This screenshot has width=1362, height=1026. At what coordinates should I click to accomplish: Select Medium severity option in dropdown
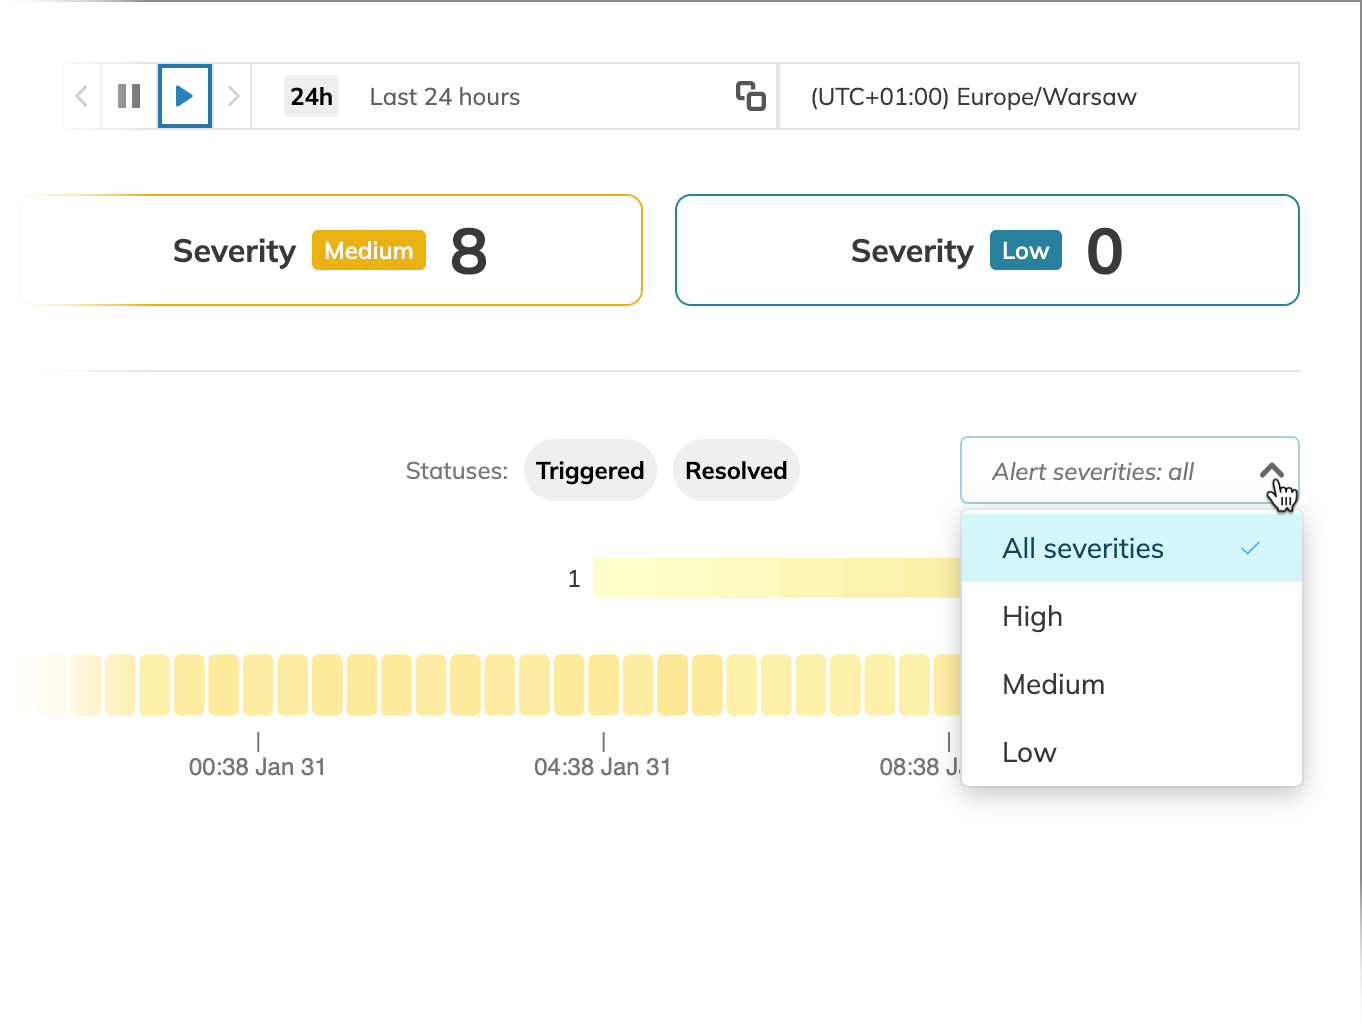tap(1132, 684)
